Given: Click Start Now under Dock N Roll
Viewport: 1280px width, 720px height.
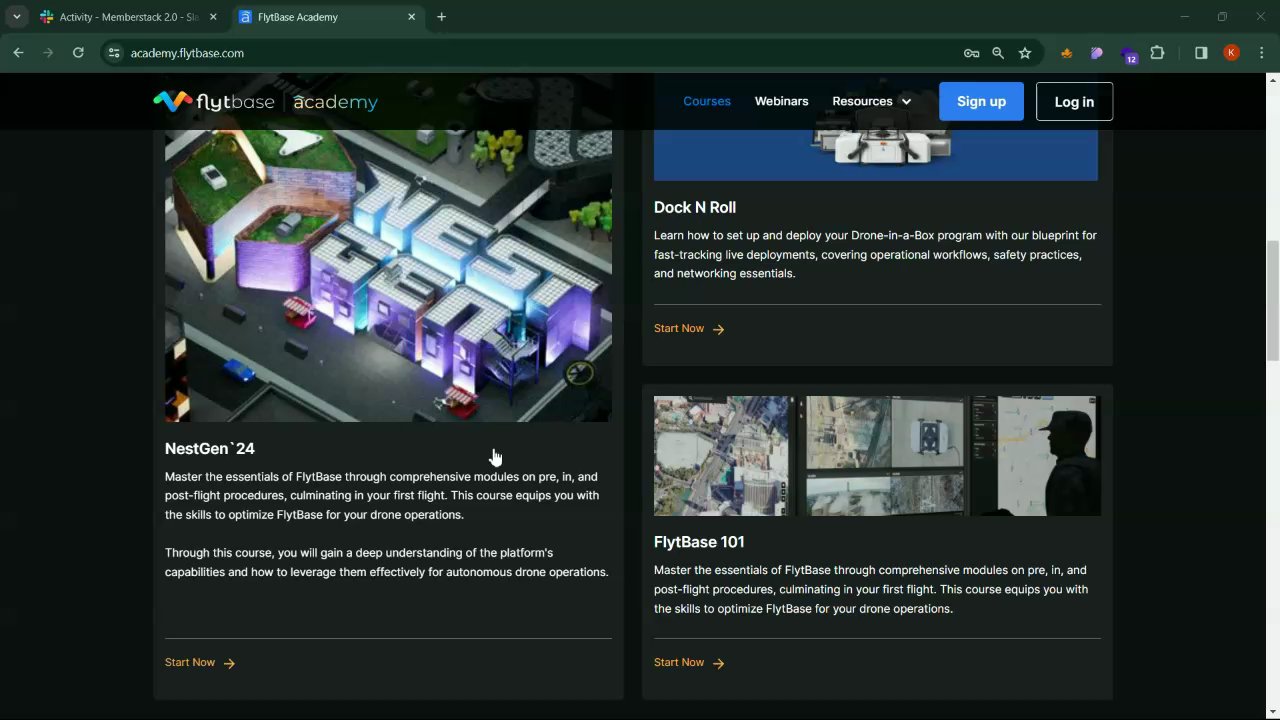Looking at the screenshot, I should point(679,329).
